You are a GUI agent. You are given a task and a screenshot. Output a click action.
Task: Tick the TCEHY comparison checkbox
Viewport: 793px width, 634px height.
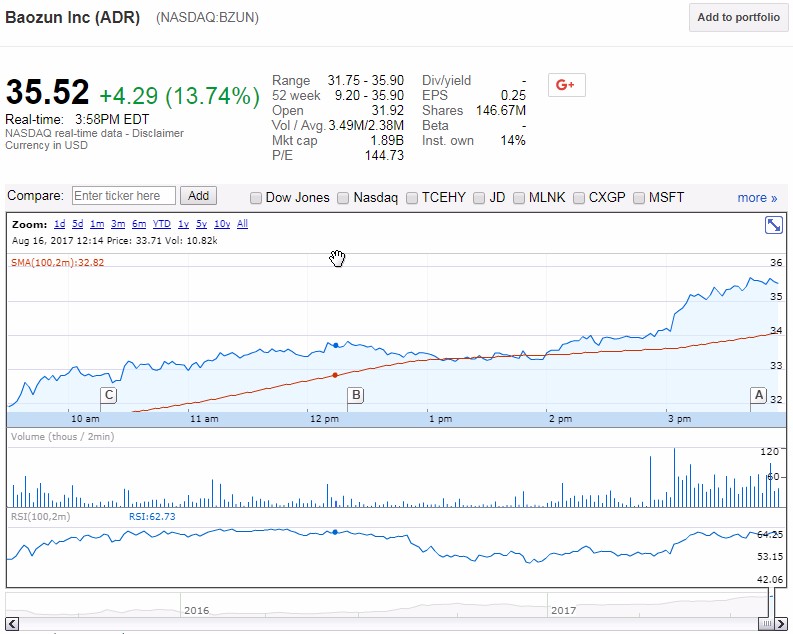pyautogui.click(x=412, y=198)
